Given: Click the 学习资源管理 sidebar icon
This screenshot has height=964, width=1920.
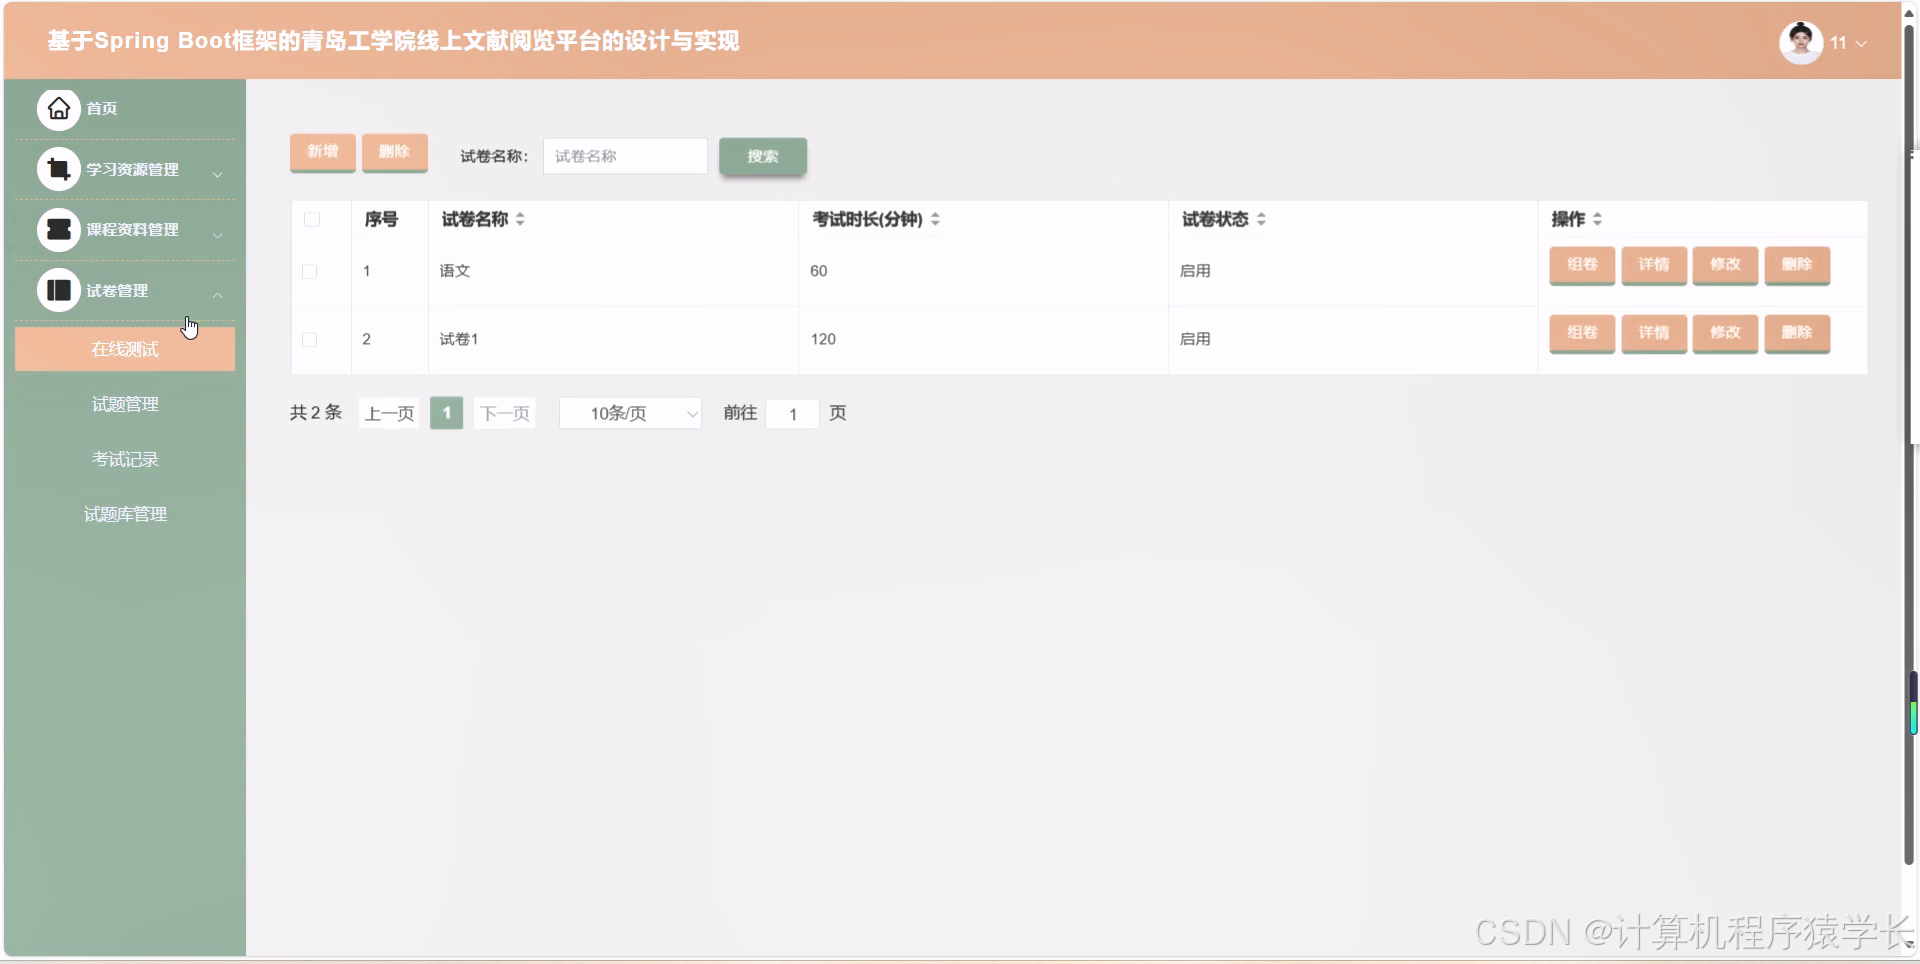Looking at the screenshot, I should tap(58, 168).
